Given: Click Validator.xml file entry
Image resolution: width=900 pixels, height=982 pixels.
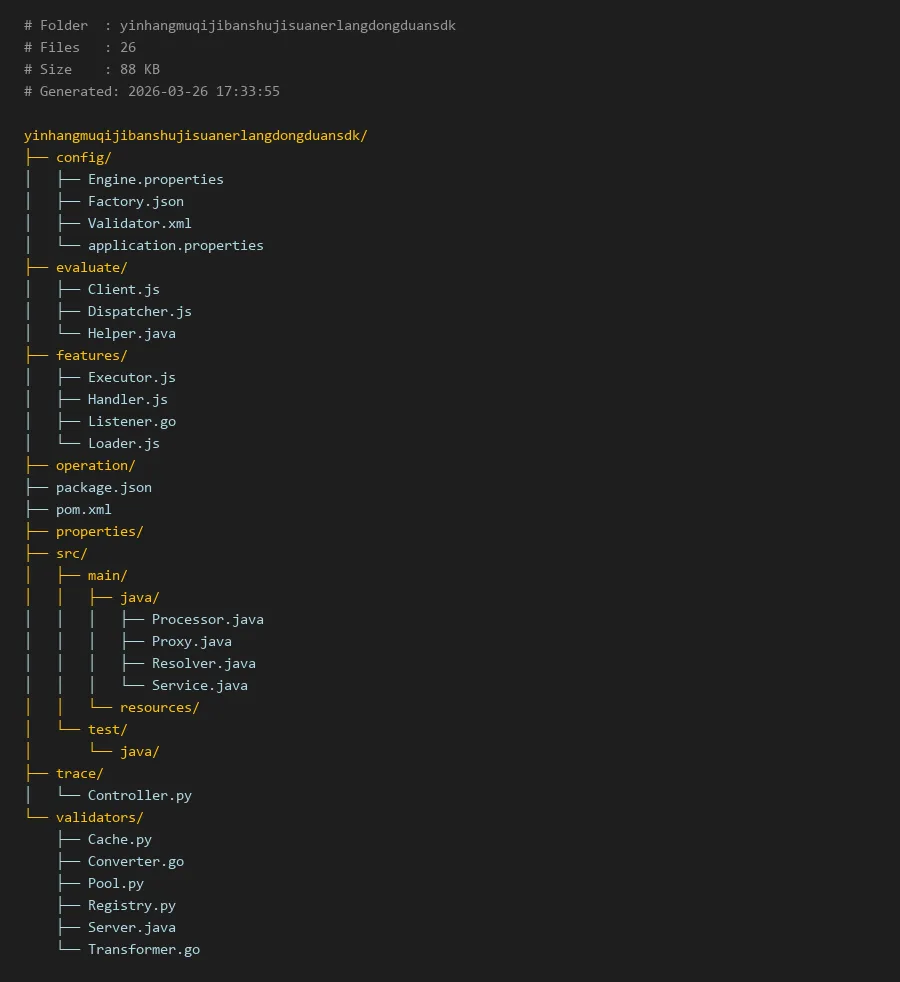Looking at the screenshot, I should 139,223.
